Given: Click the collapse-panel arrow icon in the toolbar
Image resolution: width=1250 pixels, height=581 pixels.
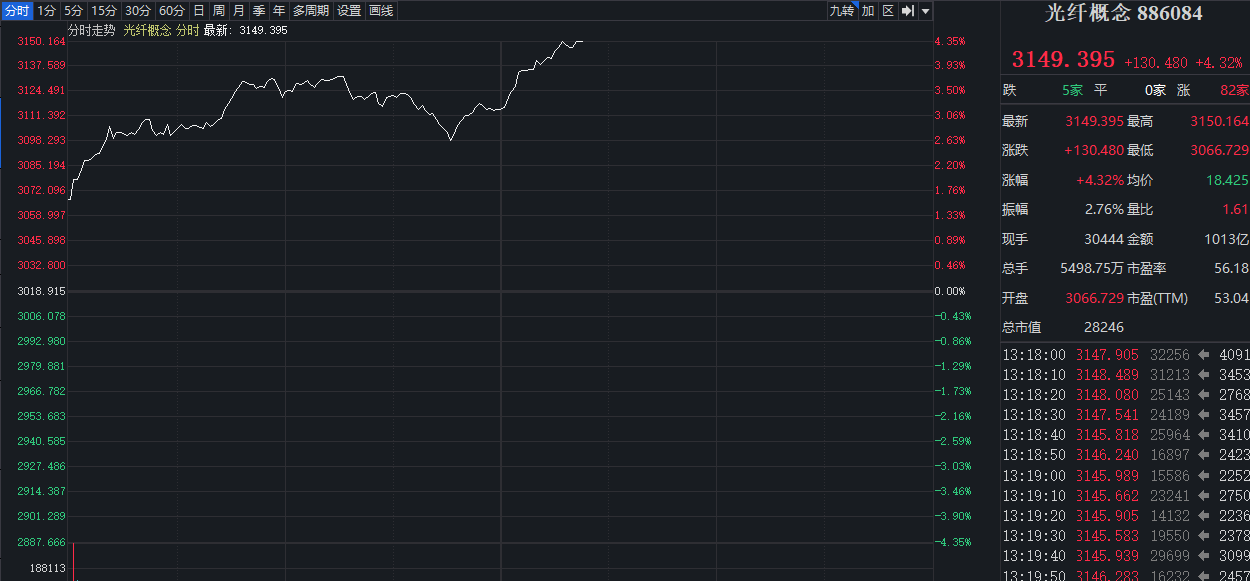Looking at the screenshot, I should (907, 11).
